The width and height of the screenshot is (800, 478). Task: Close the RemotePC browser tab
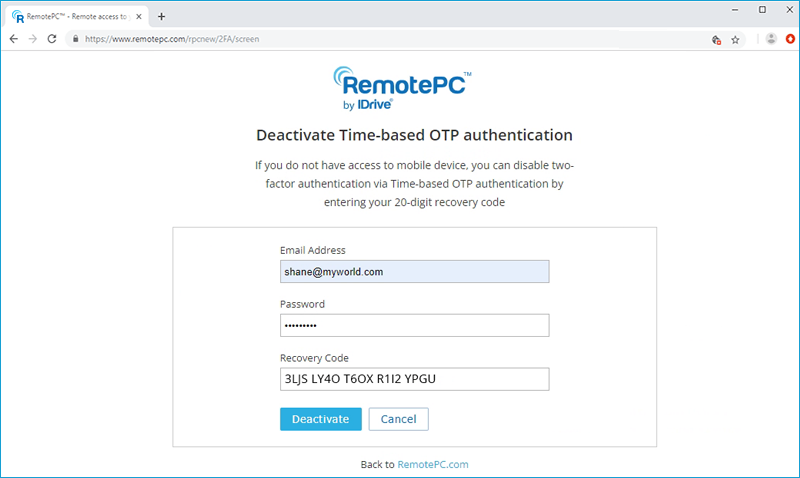tap(137, 16)
